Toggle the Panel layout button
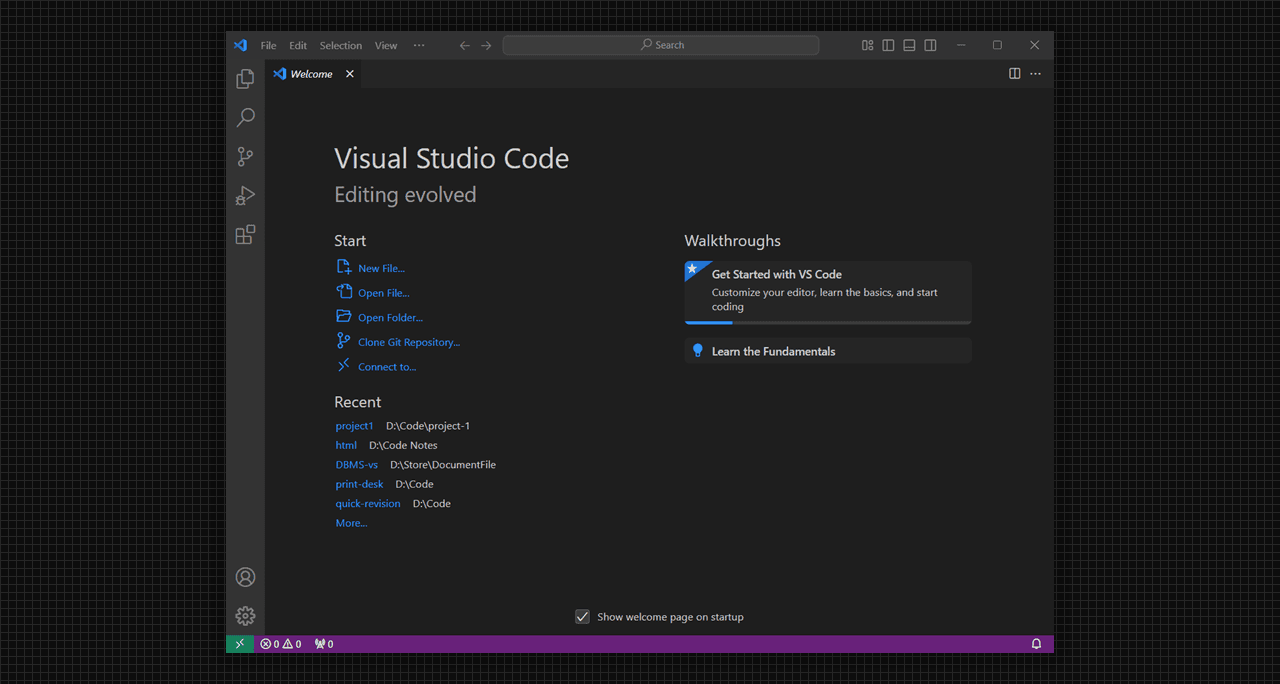1280x684 pixels. [909, 45]
